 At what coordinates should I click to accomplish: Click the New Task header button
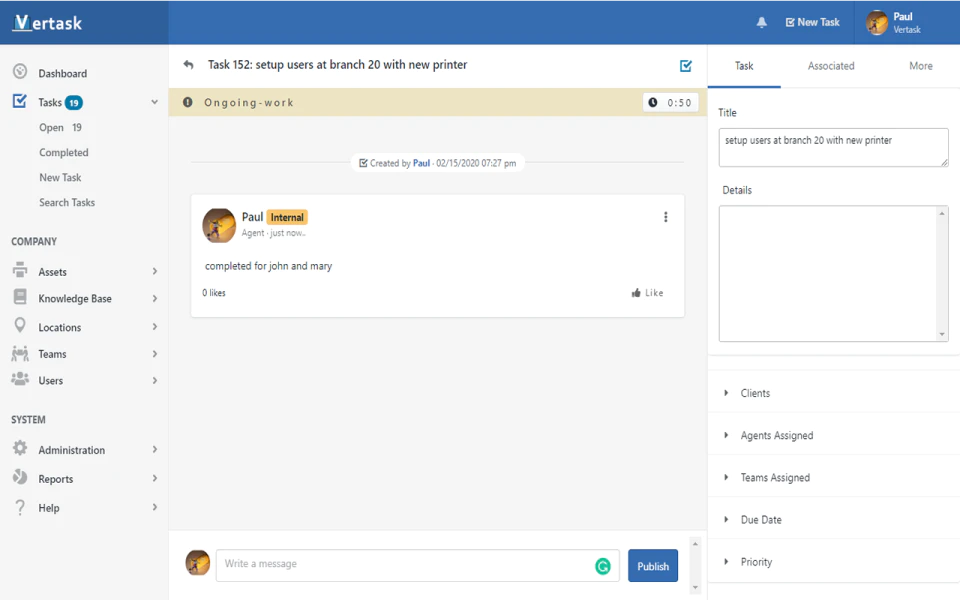[x=812, y=22]
